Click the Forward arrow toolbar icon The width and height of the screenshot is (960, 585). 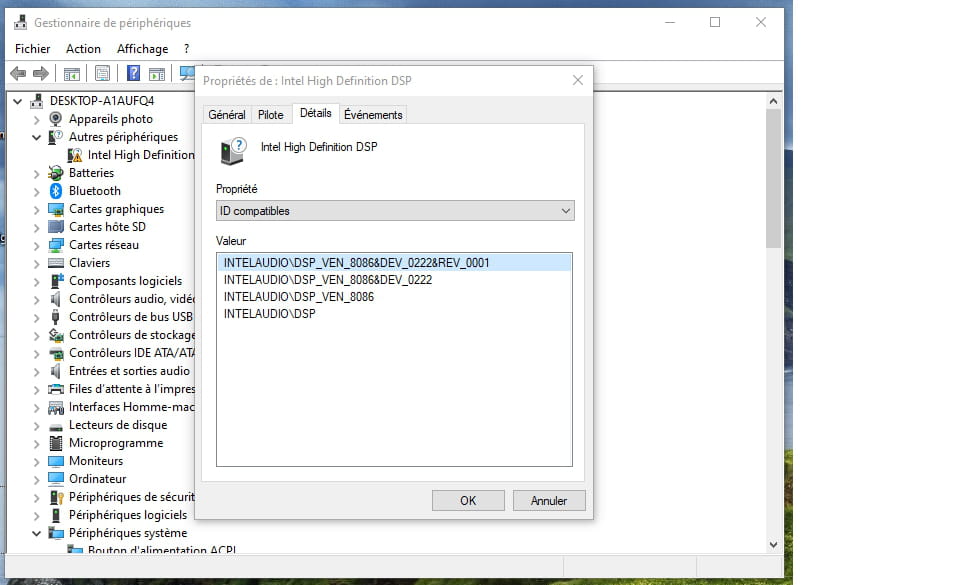[41, 73]
